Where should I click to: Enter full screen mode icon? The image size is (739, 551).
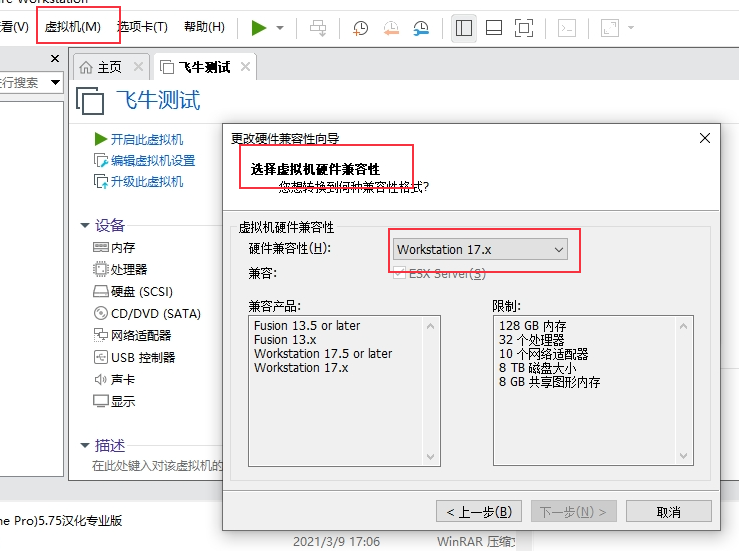pos(524,28)
